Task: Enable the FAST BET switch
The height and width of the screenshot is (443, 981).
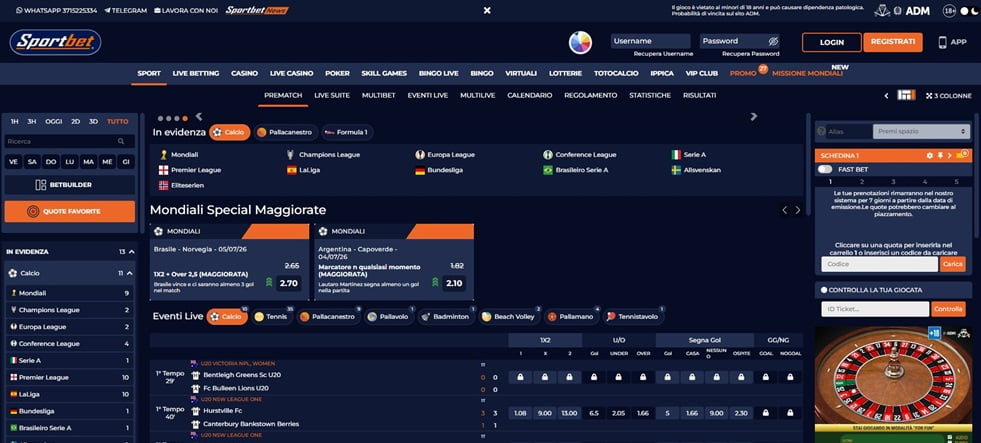Action: [825, 170]
